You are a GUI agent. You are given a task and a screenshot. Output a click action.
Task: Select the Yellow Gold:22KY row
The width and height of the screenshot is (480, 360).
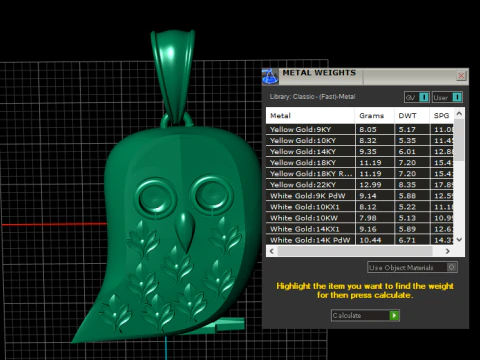360,184
